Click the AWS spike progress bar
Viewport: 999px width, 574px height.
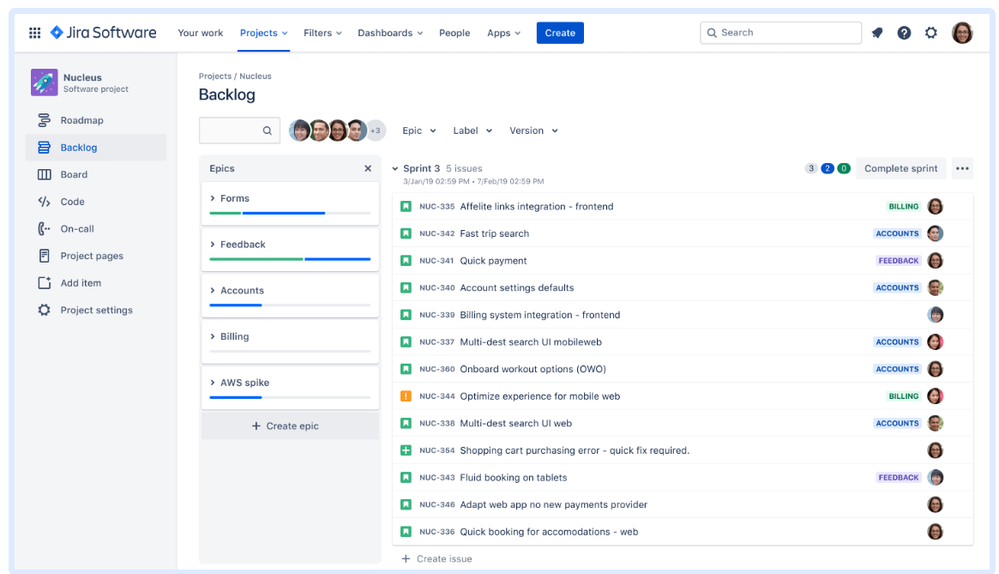click(290, 397)
